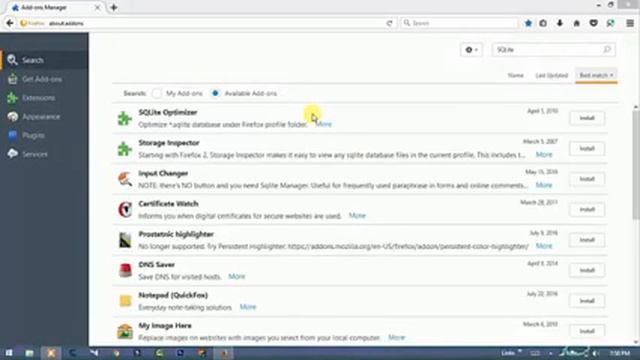This screenshot has width=640, height=360.
Task: Go back with the browser back arrow
Action: [x=10, y=23]
